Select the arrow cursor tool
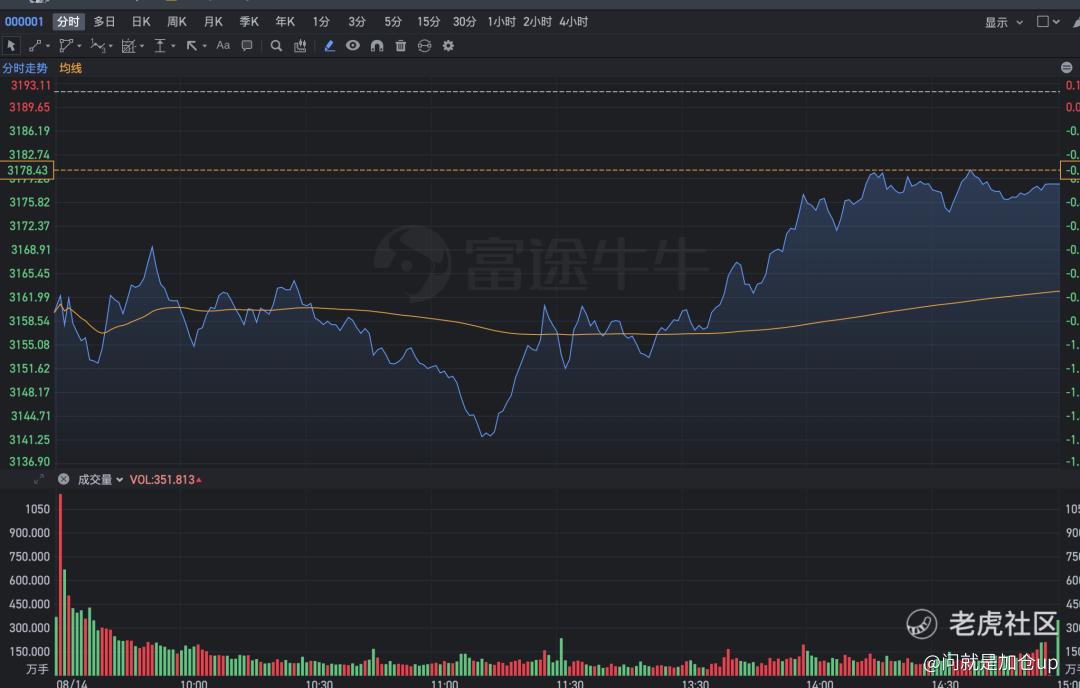 click(x=11, y=46)
